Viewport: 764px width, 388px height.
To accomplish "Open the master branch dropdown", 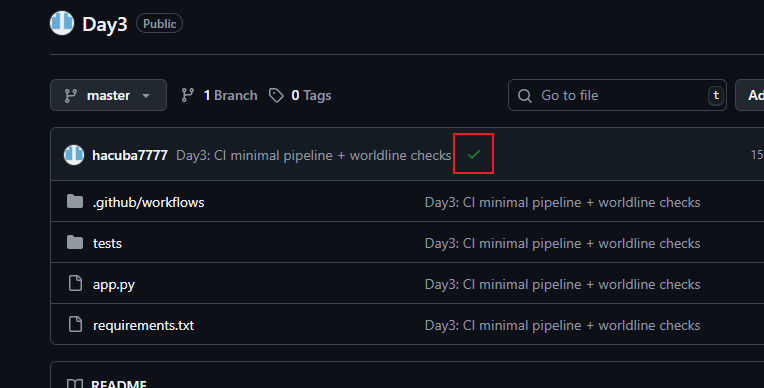I will click(108, 95).
